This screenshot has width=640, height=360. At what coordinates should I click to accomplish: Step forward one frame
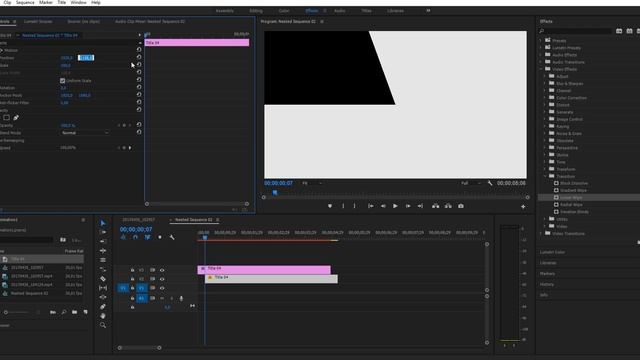[408, 206]
